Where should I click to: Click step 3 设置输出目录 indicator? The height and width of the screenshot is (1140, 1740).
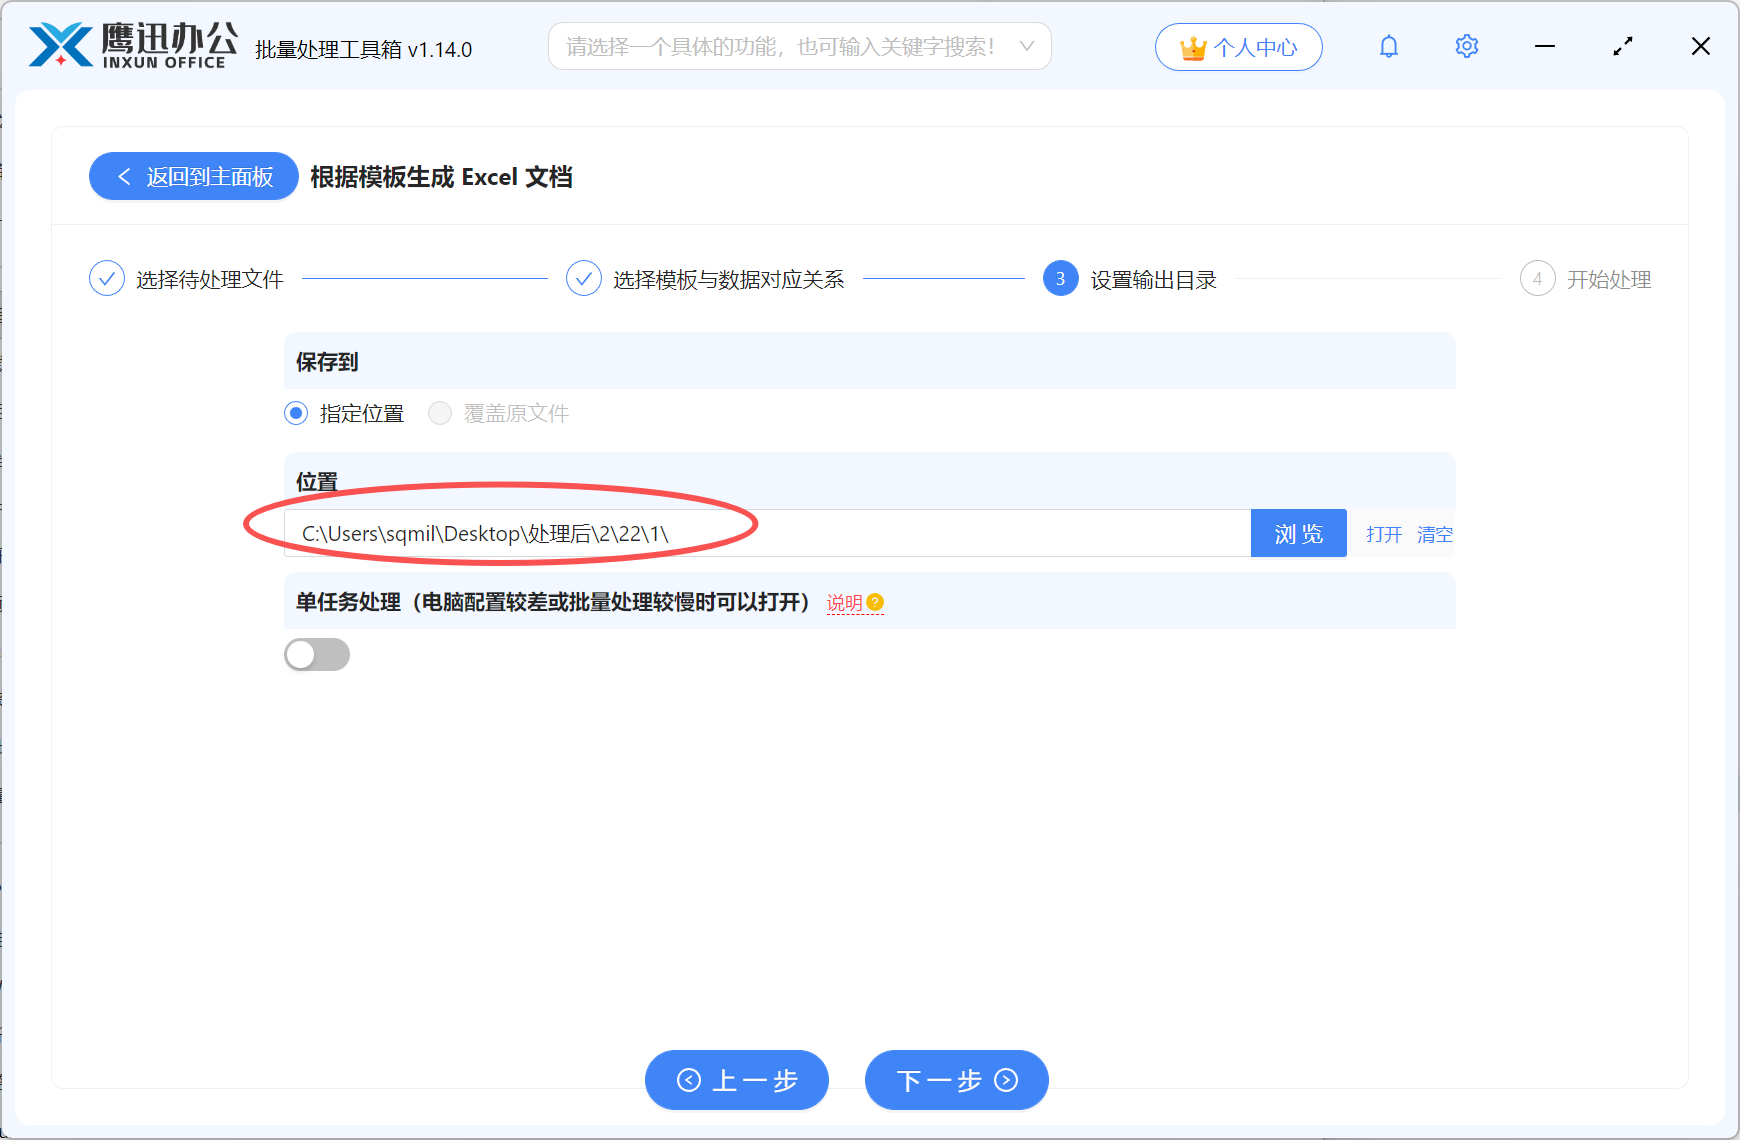click(x=1059, y=279)
